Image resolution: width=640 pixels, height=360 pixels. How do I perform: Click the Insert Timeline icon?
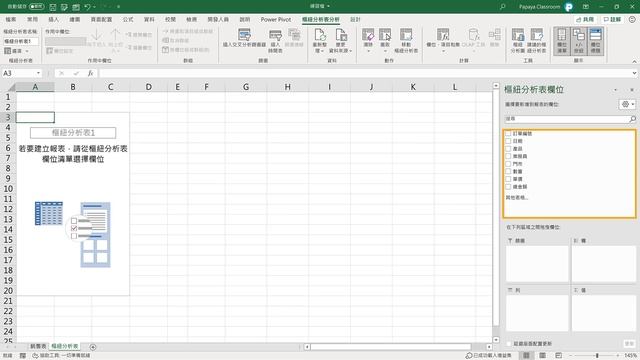pyautogui.click(x=275, y=35)
